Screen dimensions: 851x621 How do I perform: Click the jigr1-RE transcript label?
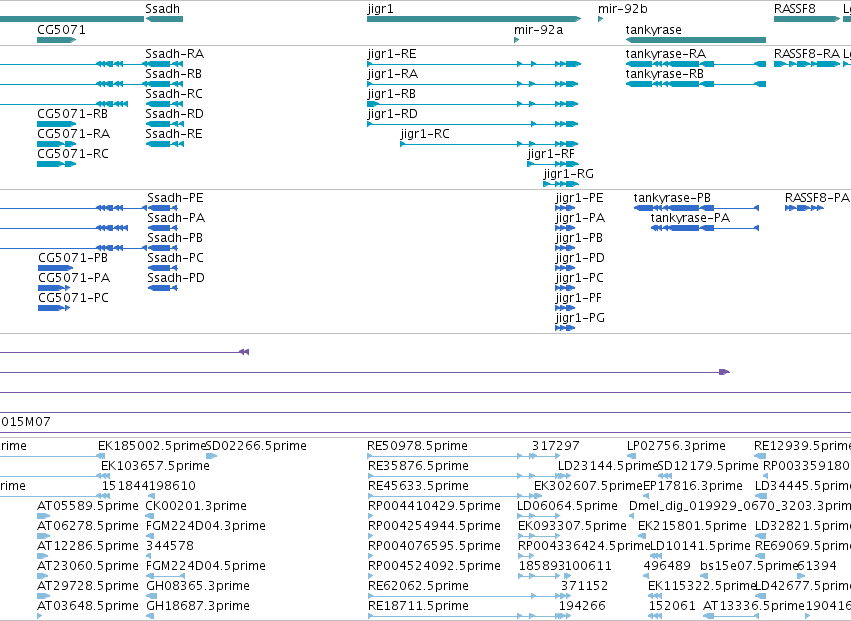click(x=392, y=54)
